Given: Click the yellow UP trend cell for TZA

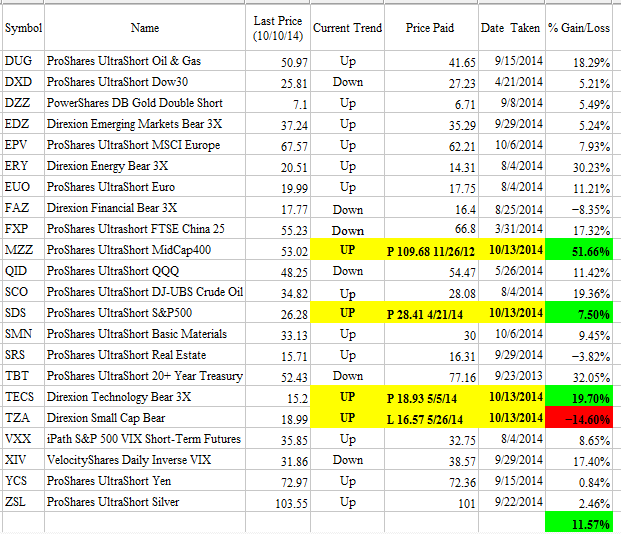Looking at the screenshot, I should pyautogui.click(x=347, y=418).
